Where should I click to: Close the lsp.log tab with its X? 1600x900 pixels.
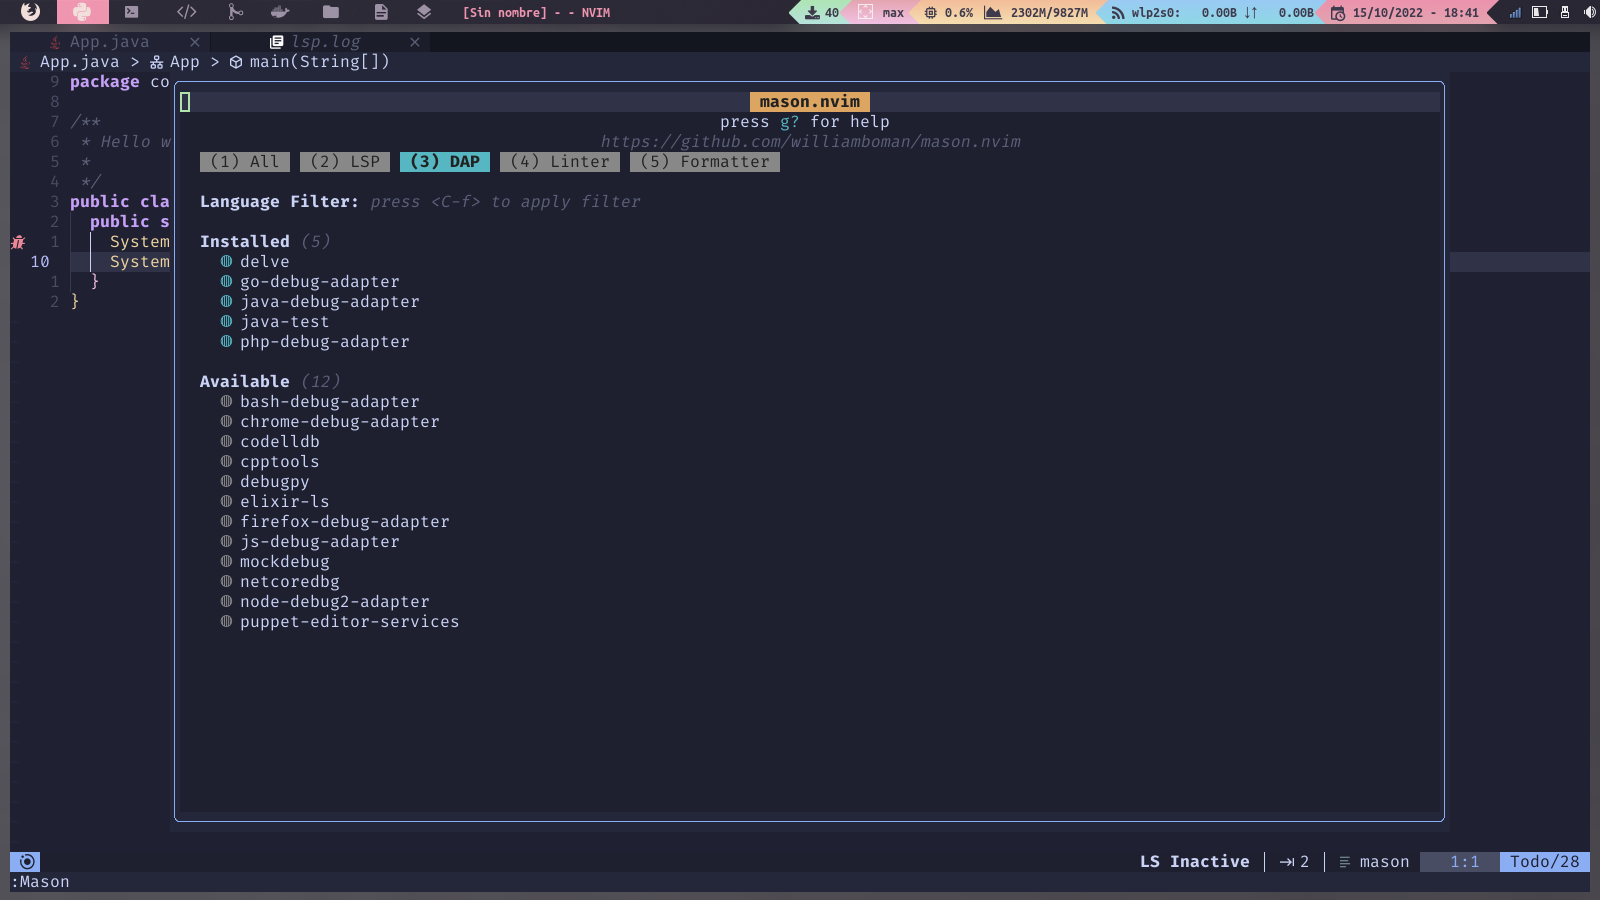point(415,42)
